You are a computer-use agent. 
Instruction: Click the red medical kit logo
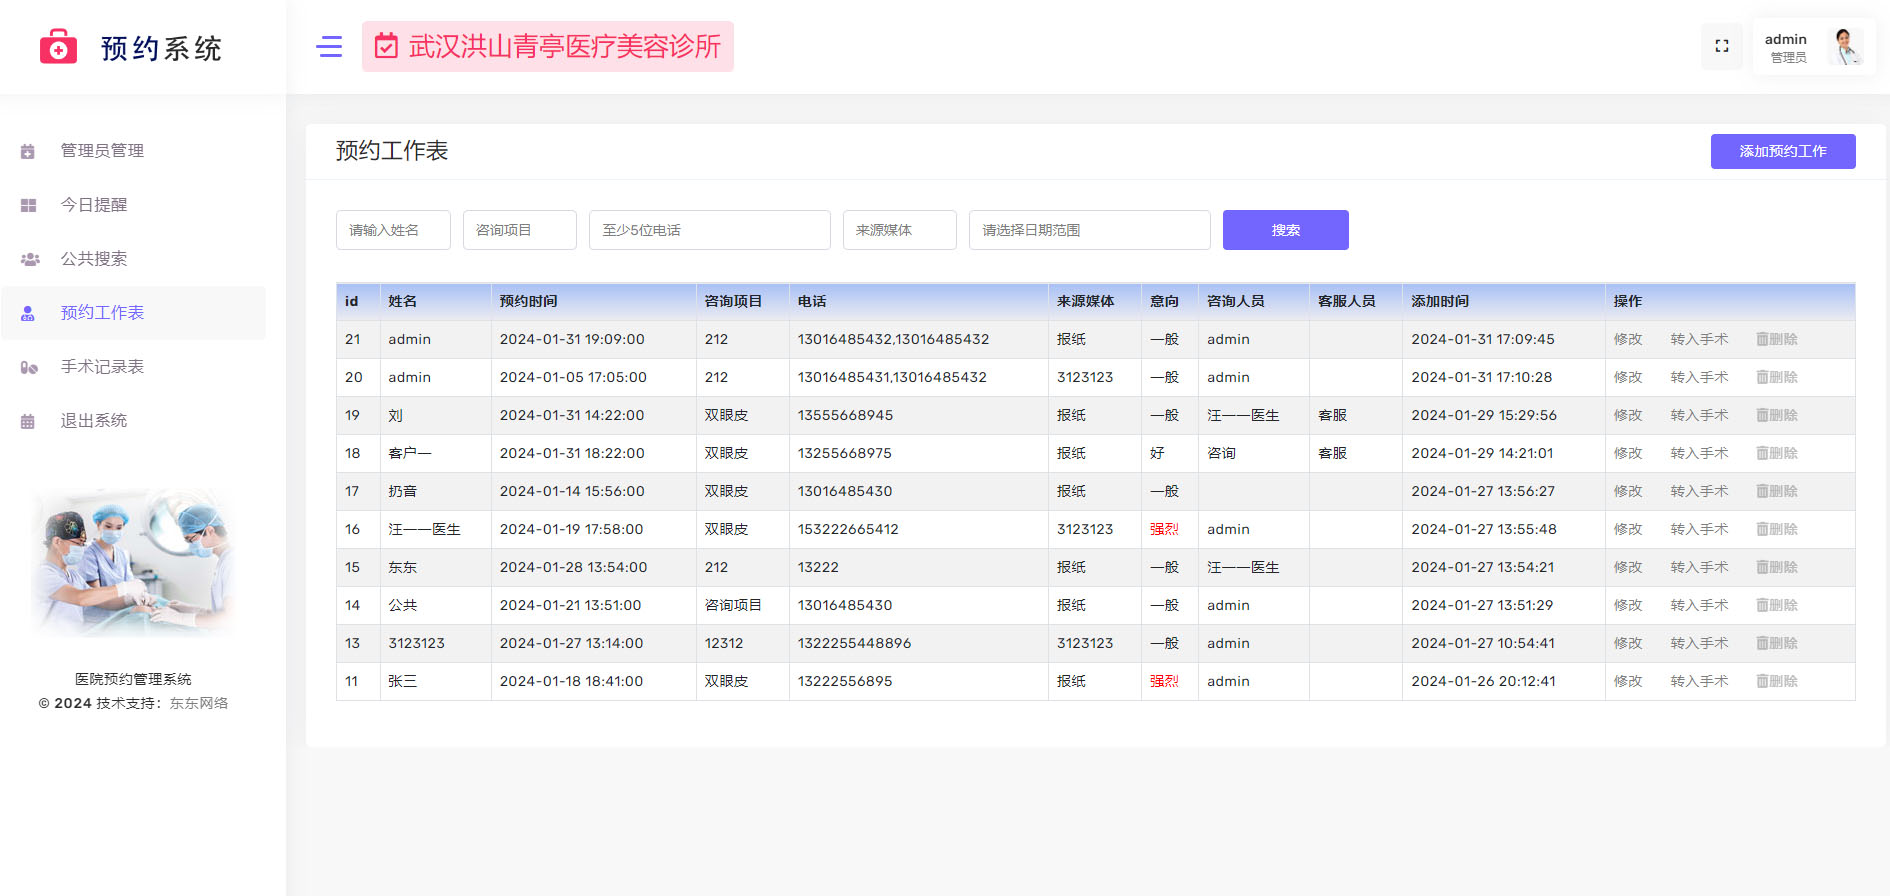coord(58,47)
